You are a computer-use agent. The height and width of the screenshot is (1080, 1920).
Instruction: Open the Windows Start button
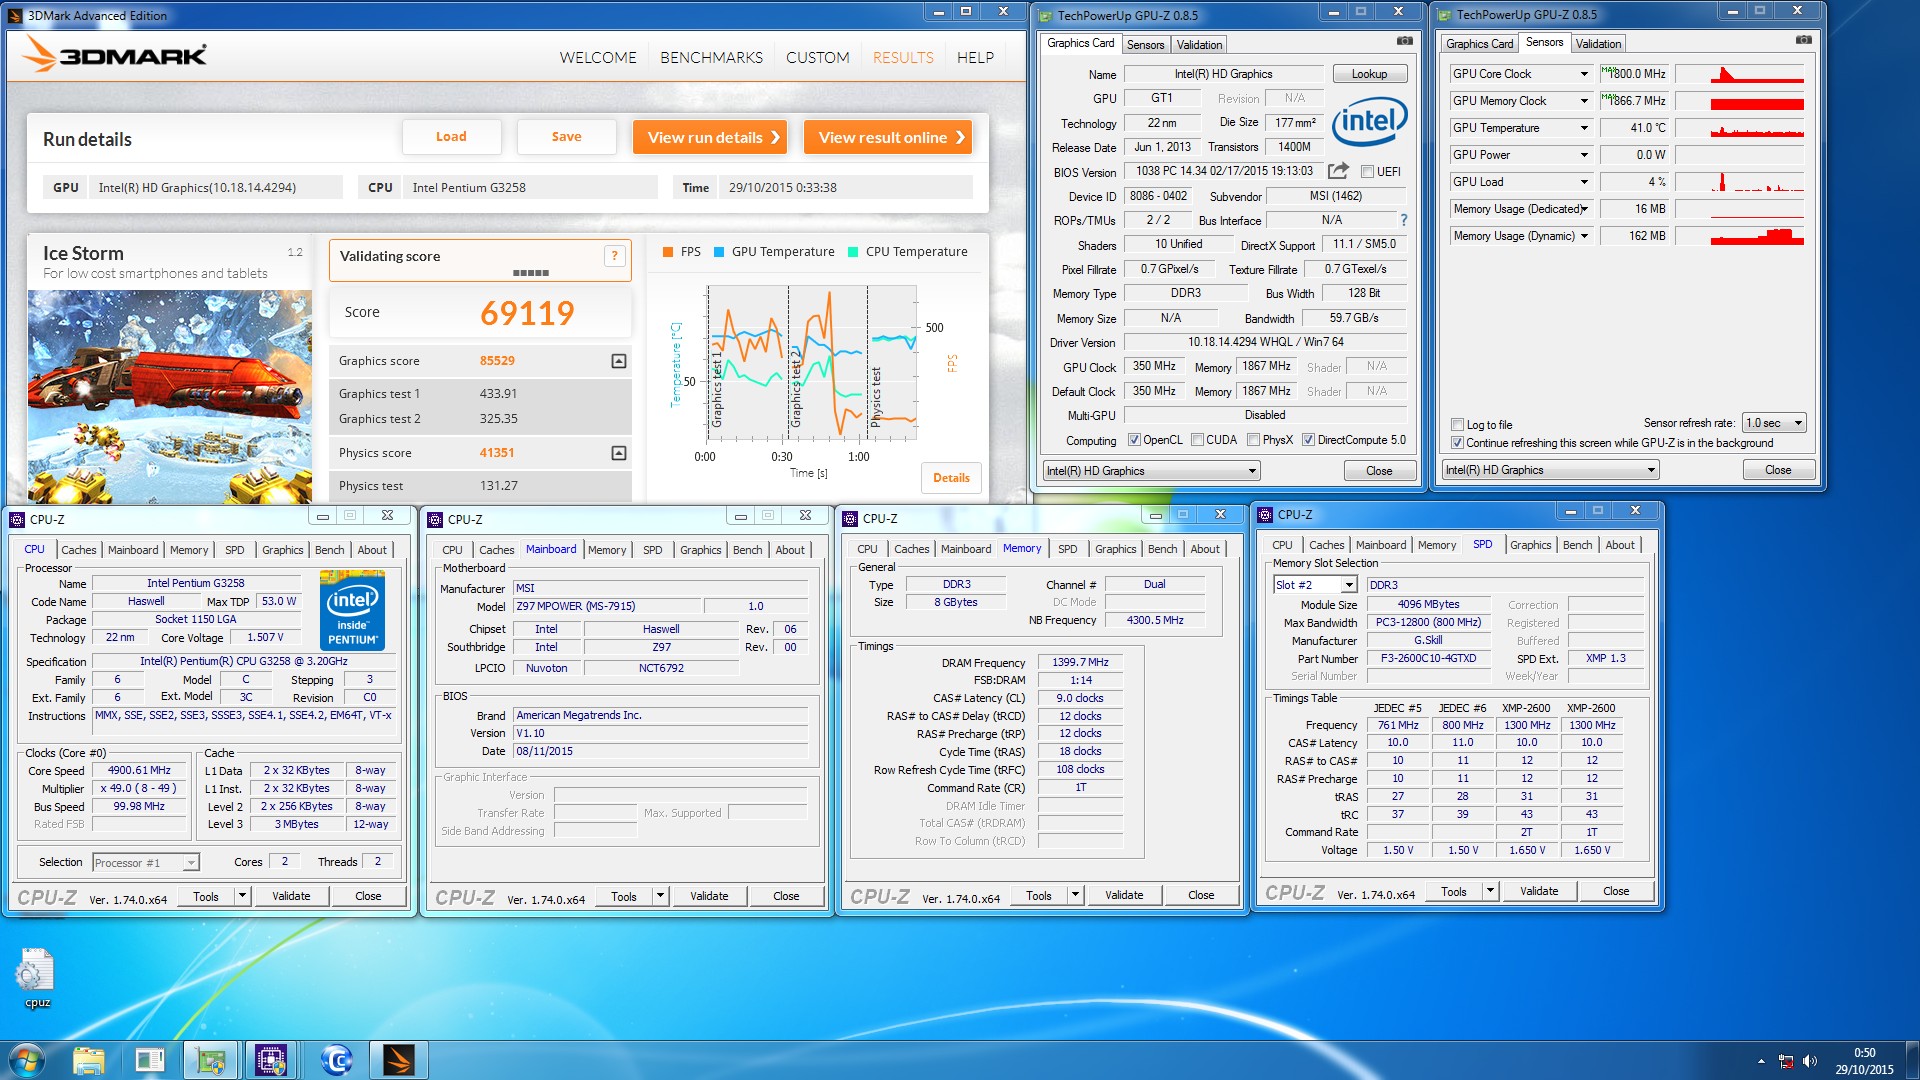point(27,1060)
